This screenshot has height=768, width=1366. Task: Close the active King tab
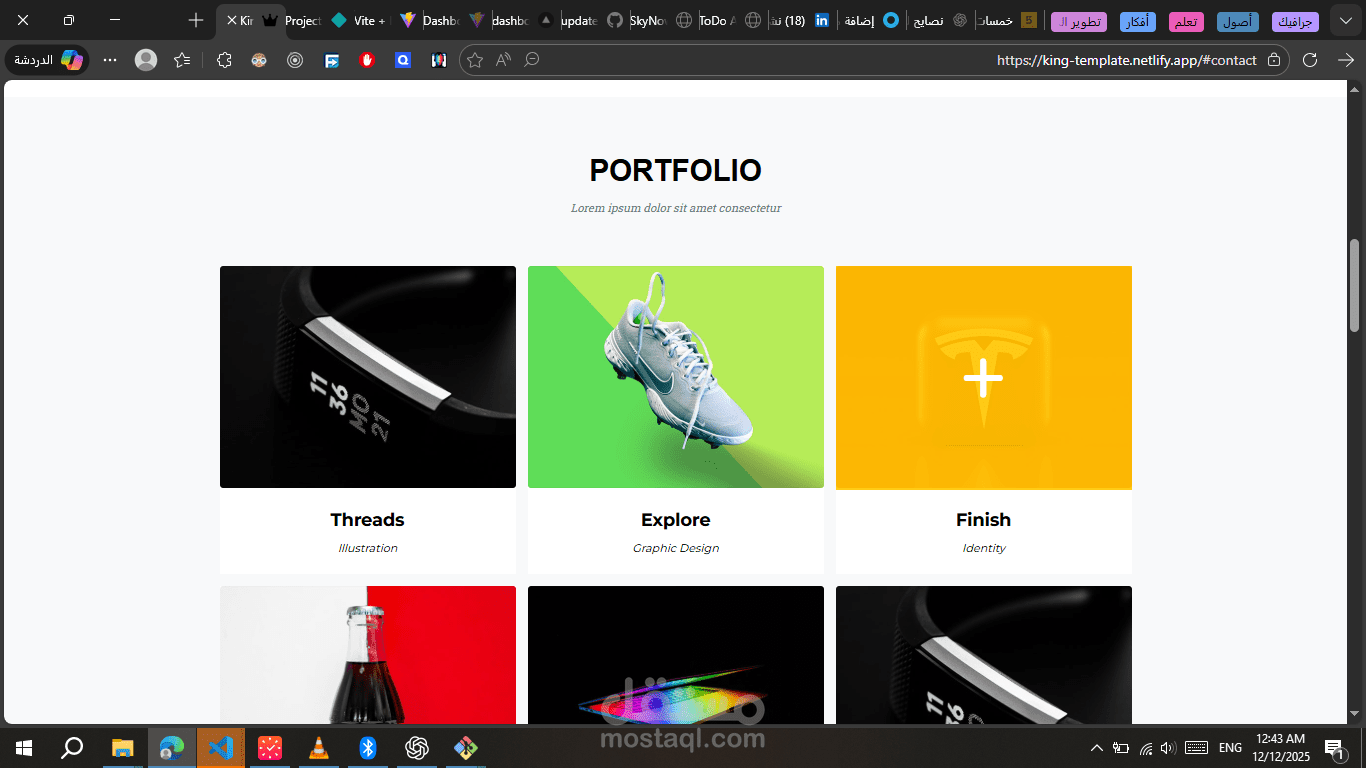[x=231, y=20]
